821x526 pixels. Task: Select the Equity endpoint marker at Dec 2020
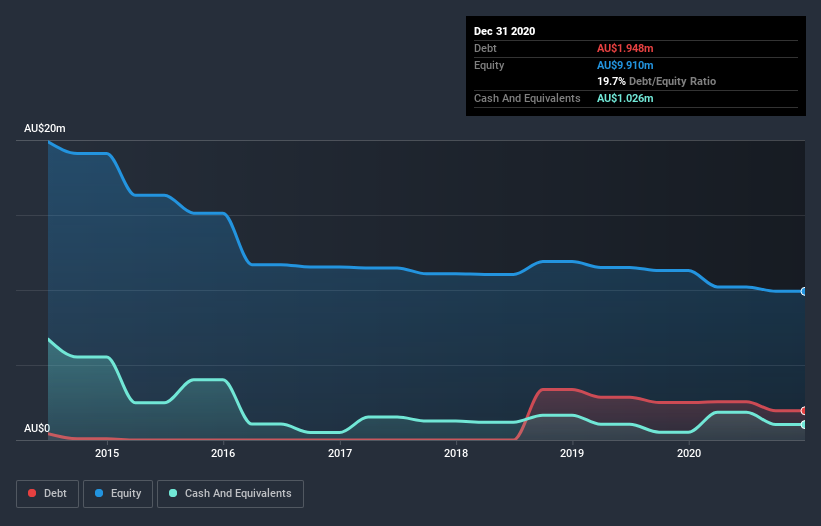(x=804, y=292)
